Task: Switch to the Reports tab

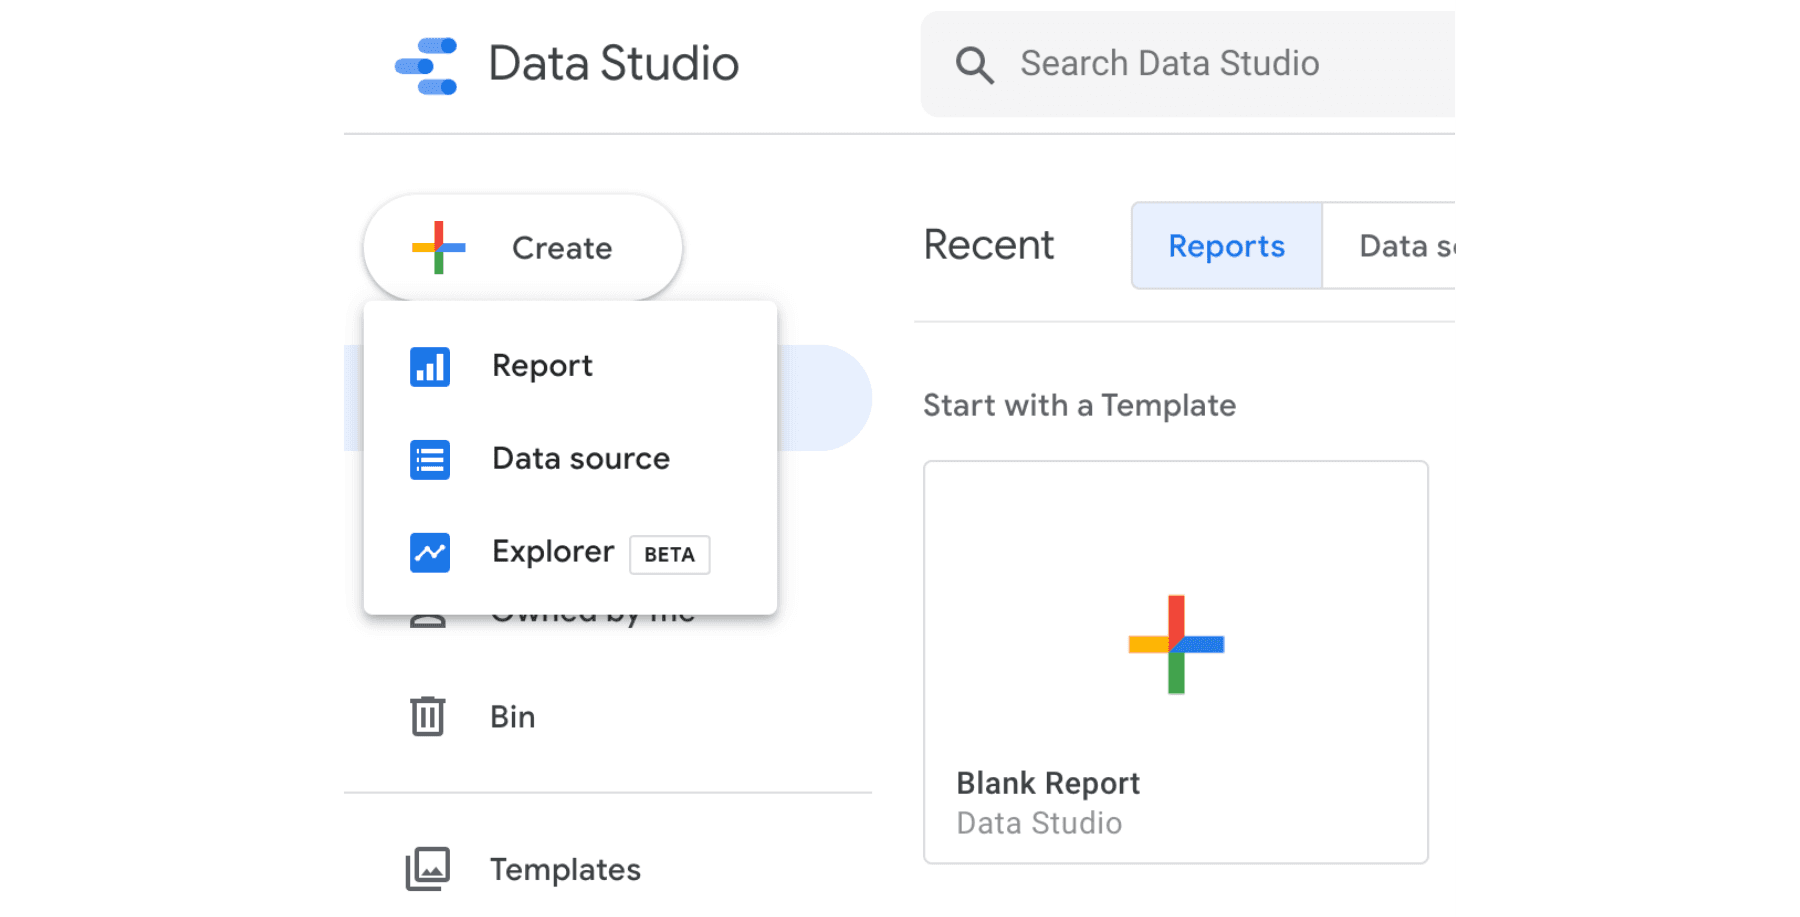Action: (x=1227, y=246)
